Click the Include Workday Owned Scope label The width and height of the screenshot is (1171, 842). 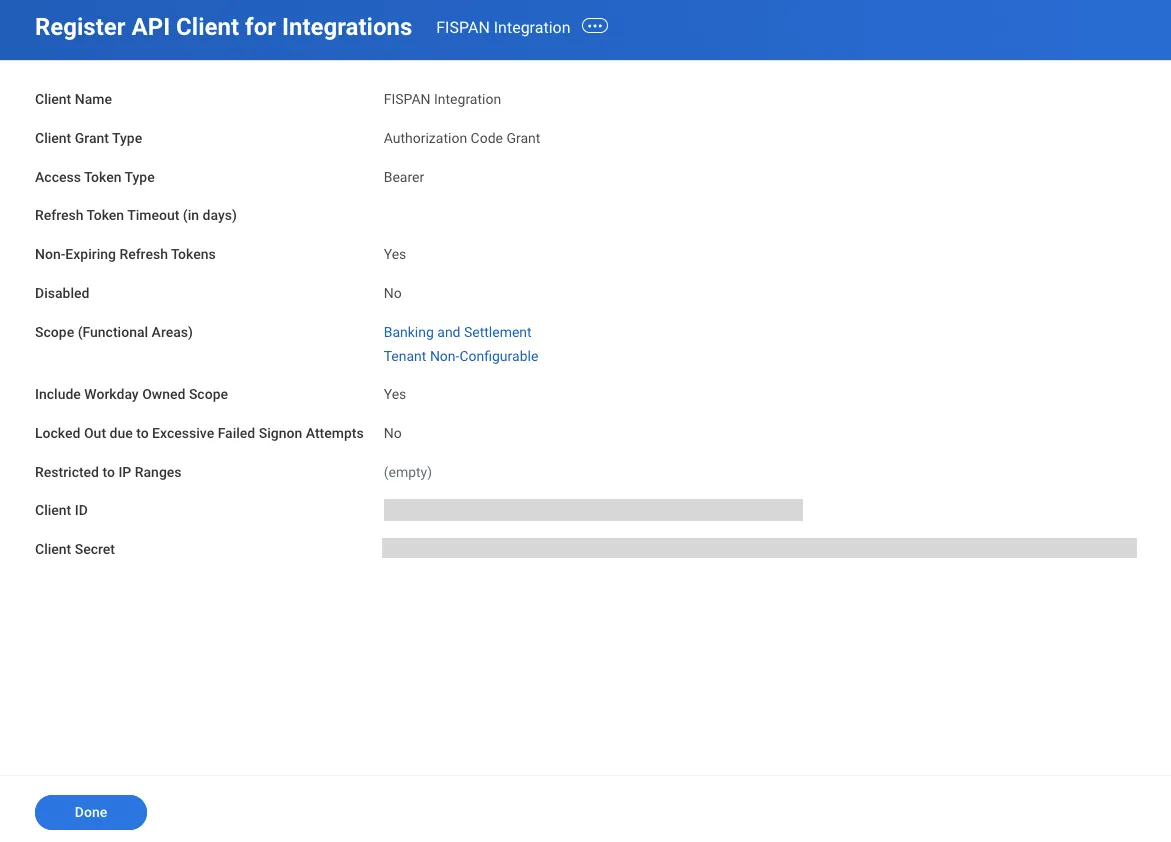coord(131,394)
